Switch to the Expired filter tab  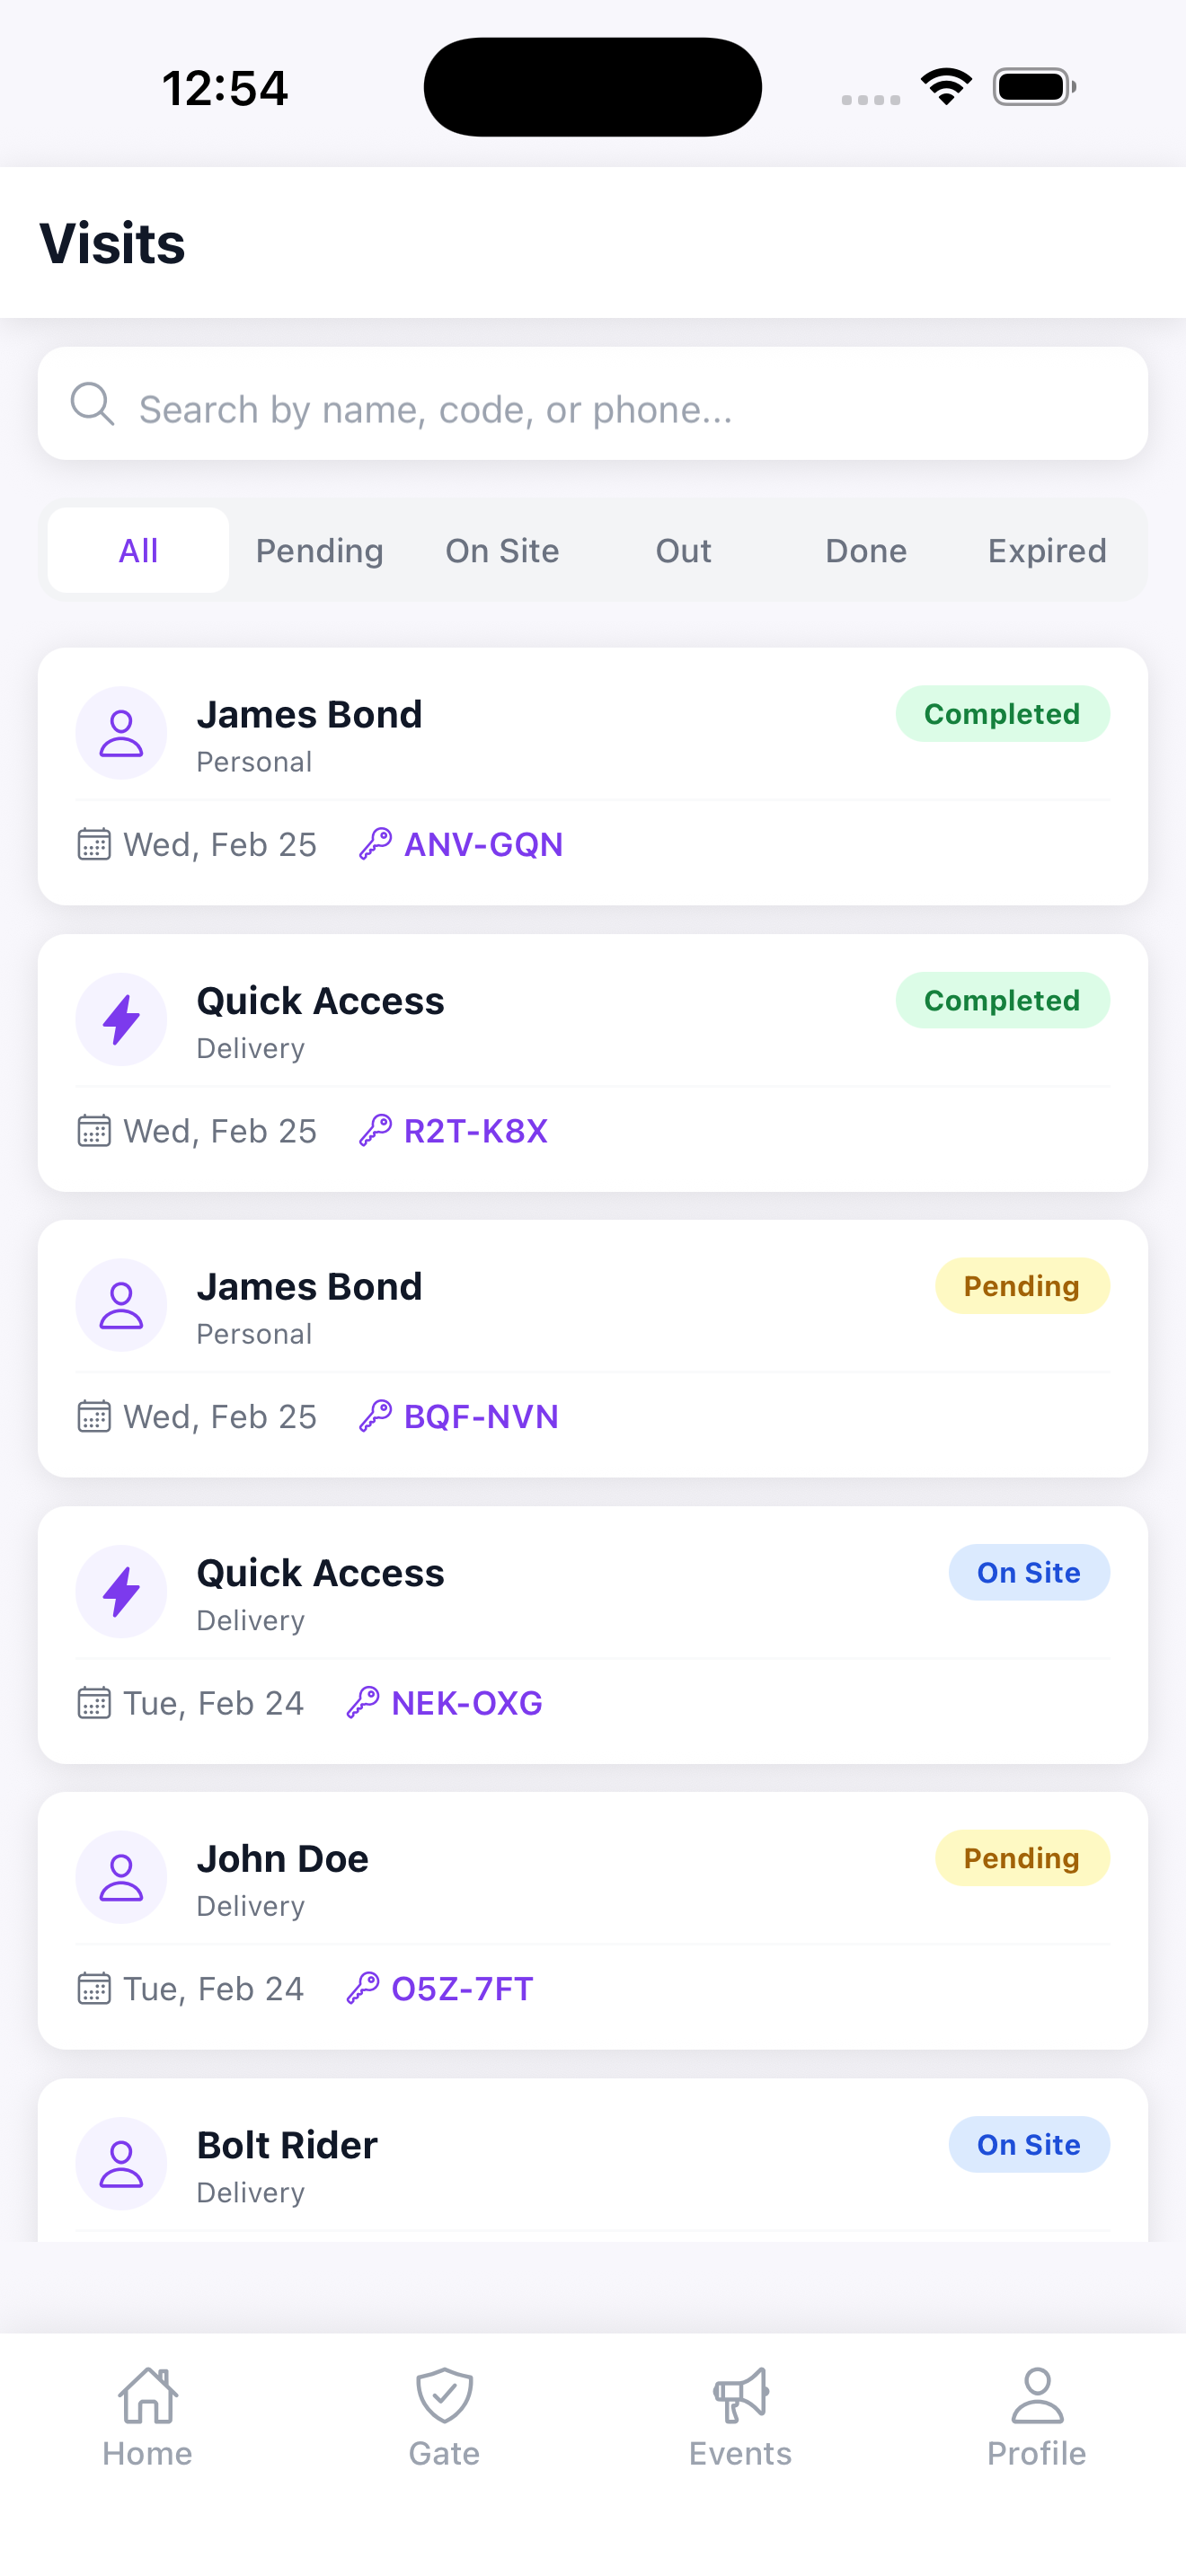[x=1047, y=551]
